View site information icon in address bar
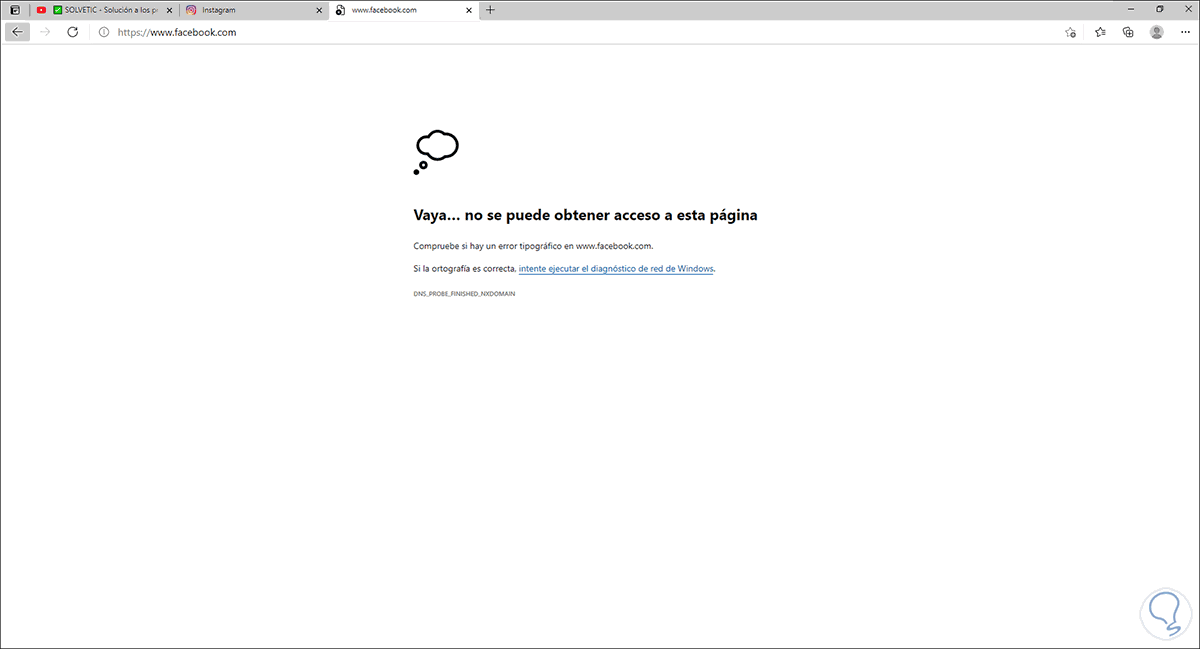This screenshot has width=1200, height=649. click(104, 32)
